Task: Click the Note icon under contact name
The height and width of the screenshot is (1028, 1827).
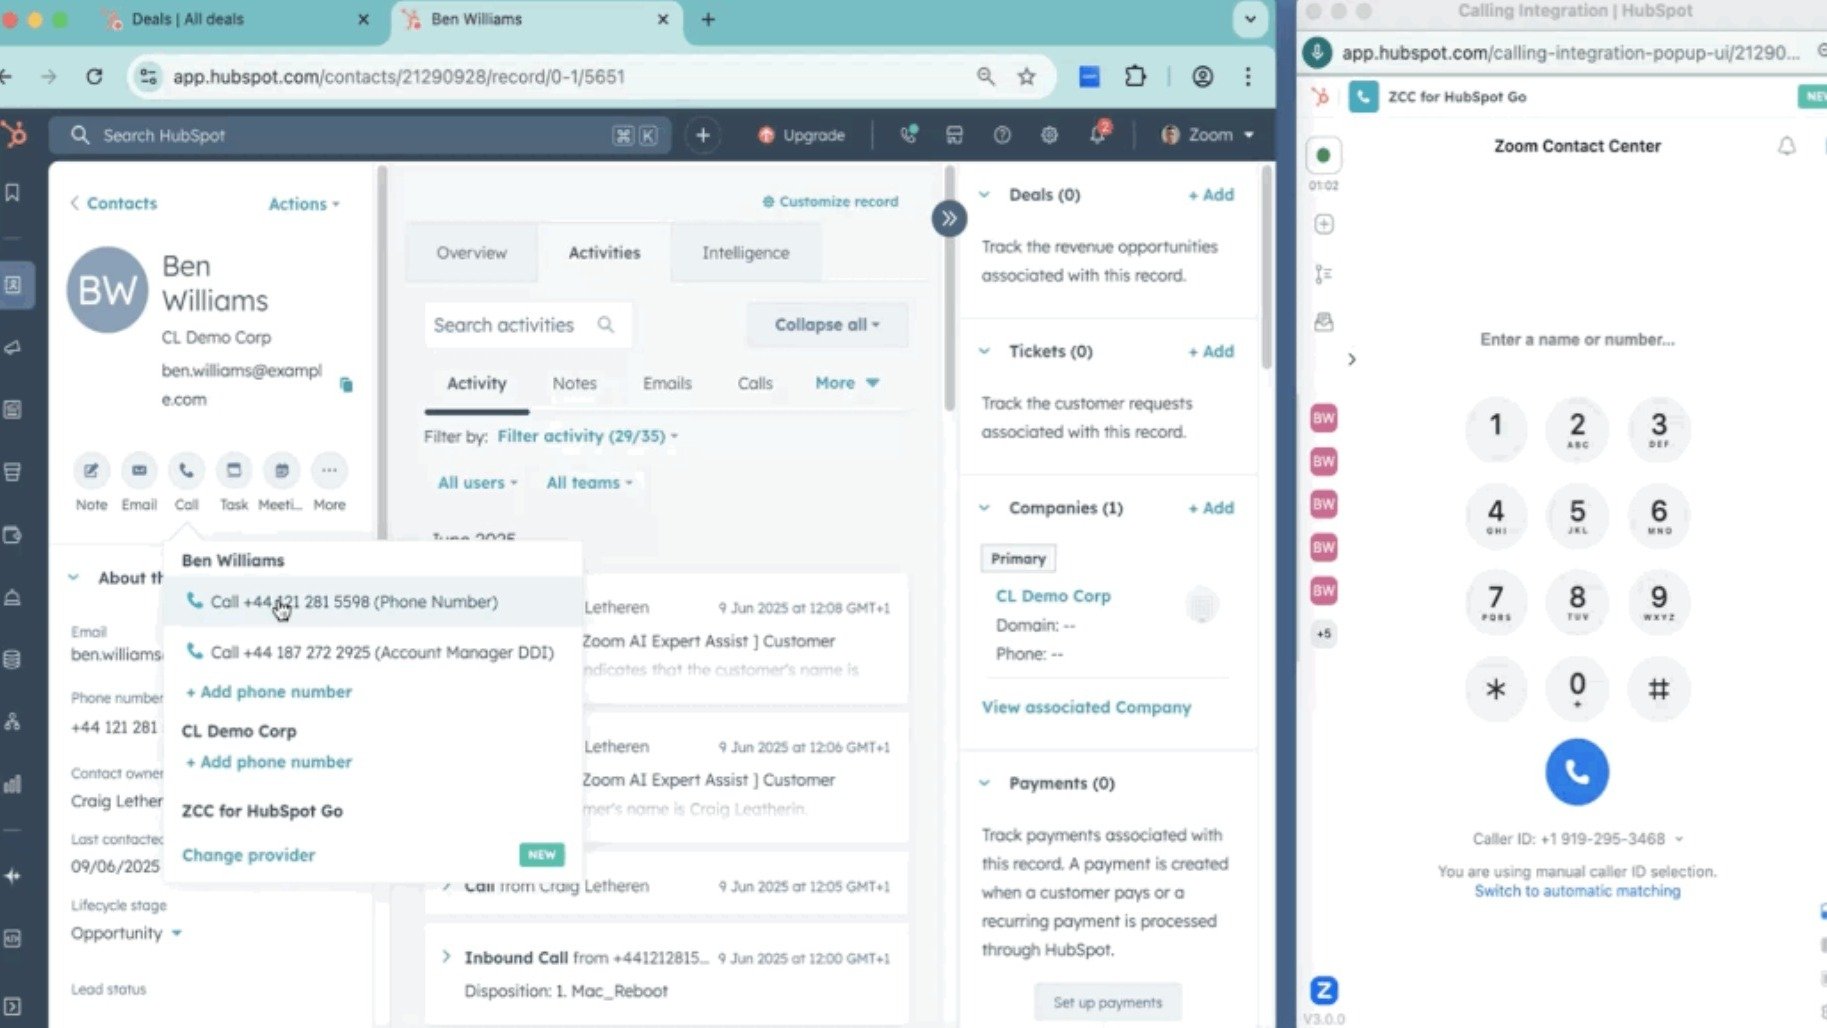Action: pos(91,470)
